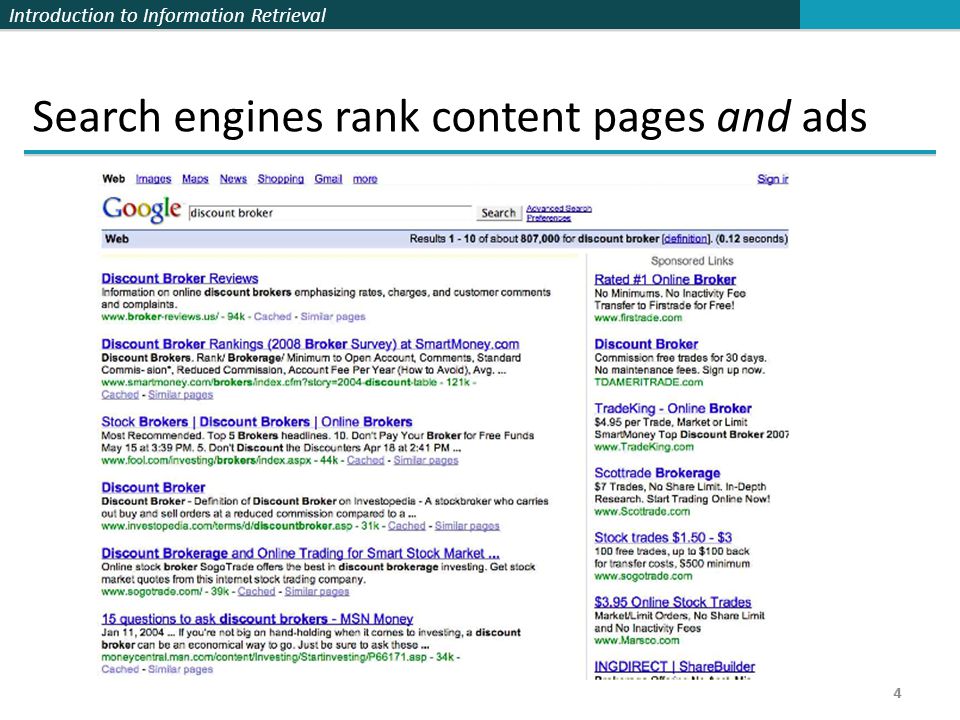Screen dimensions: 960x720
Task: Open the Maps tab link
Action: 195,179
